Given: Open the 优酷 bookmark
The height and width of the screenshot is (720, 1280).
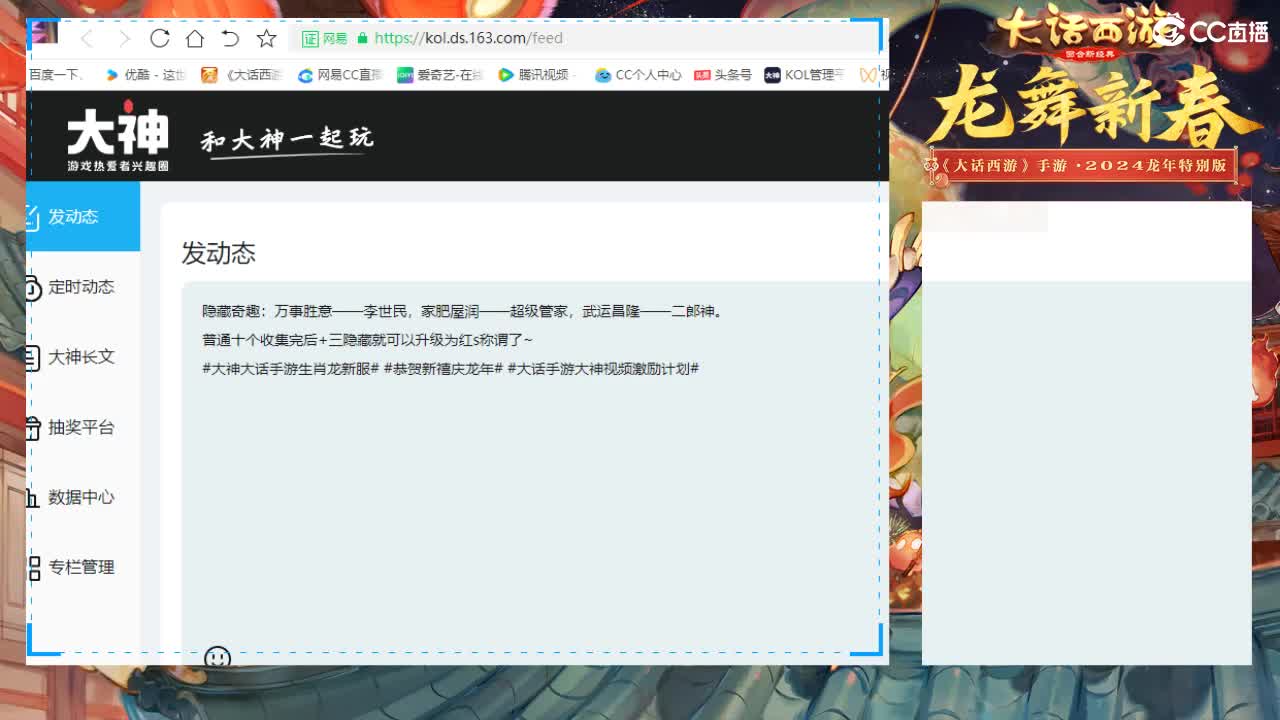Looking at the screenshot, I should 146,74.
